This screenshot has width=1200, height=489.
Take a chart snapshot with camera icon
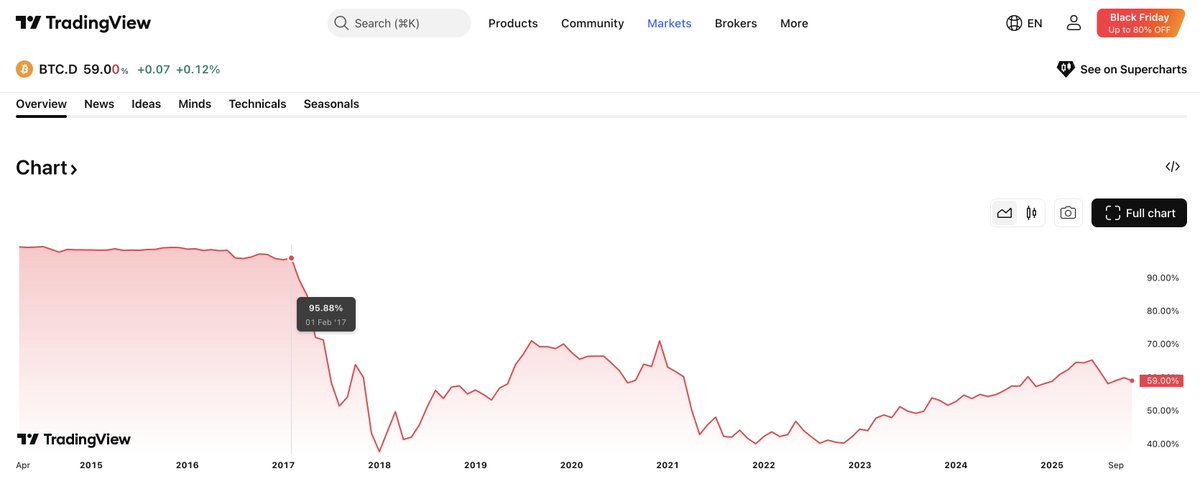[x=1068, y=213]
